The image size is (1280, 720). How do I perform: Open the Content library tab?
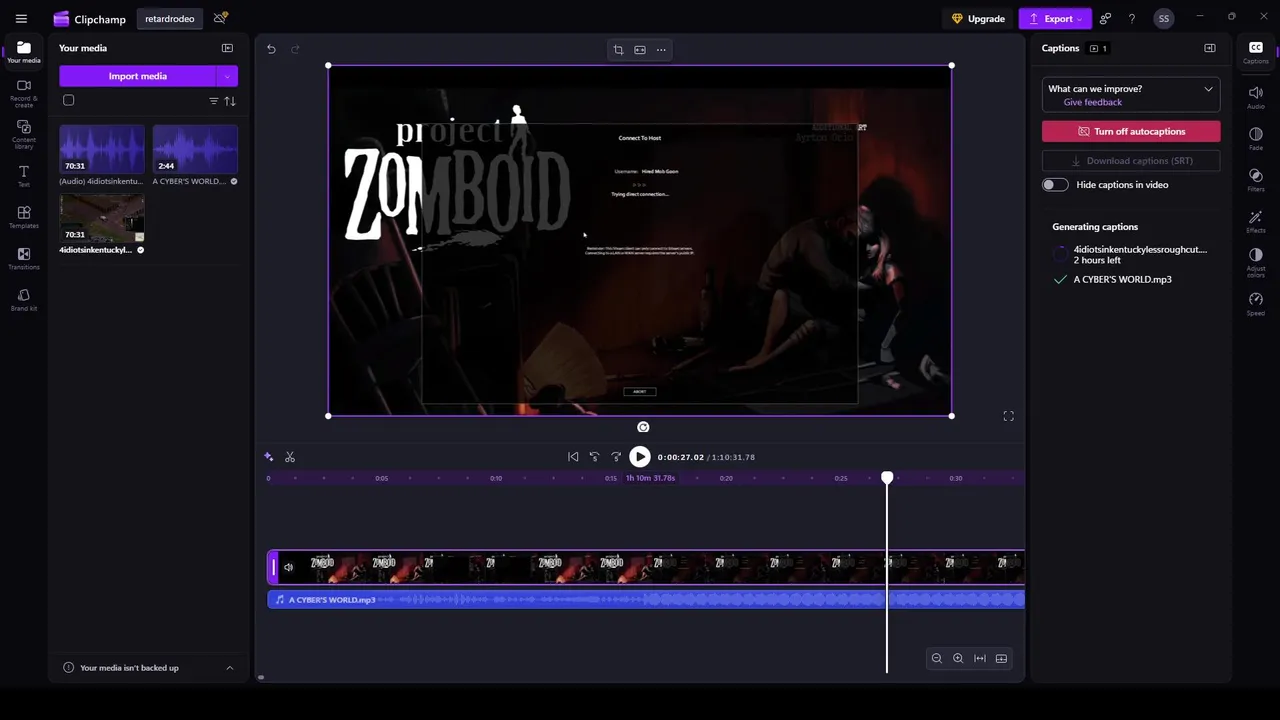(24, 134)
